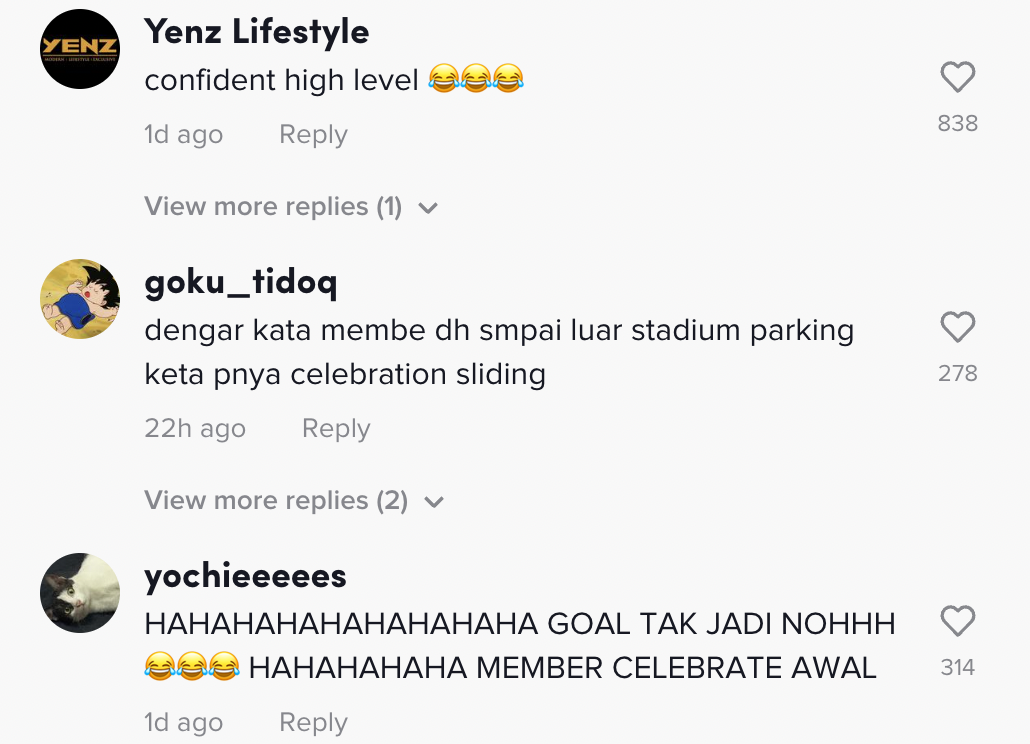Expand View more replies (1)
The image size is (1030, 744).
tap(273, 207)
